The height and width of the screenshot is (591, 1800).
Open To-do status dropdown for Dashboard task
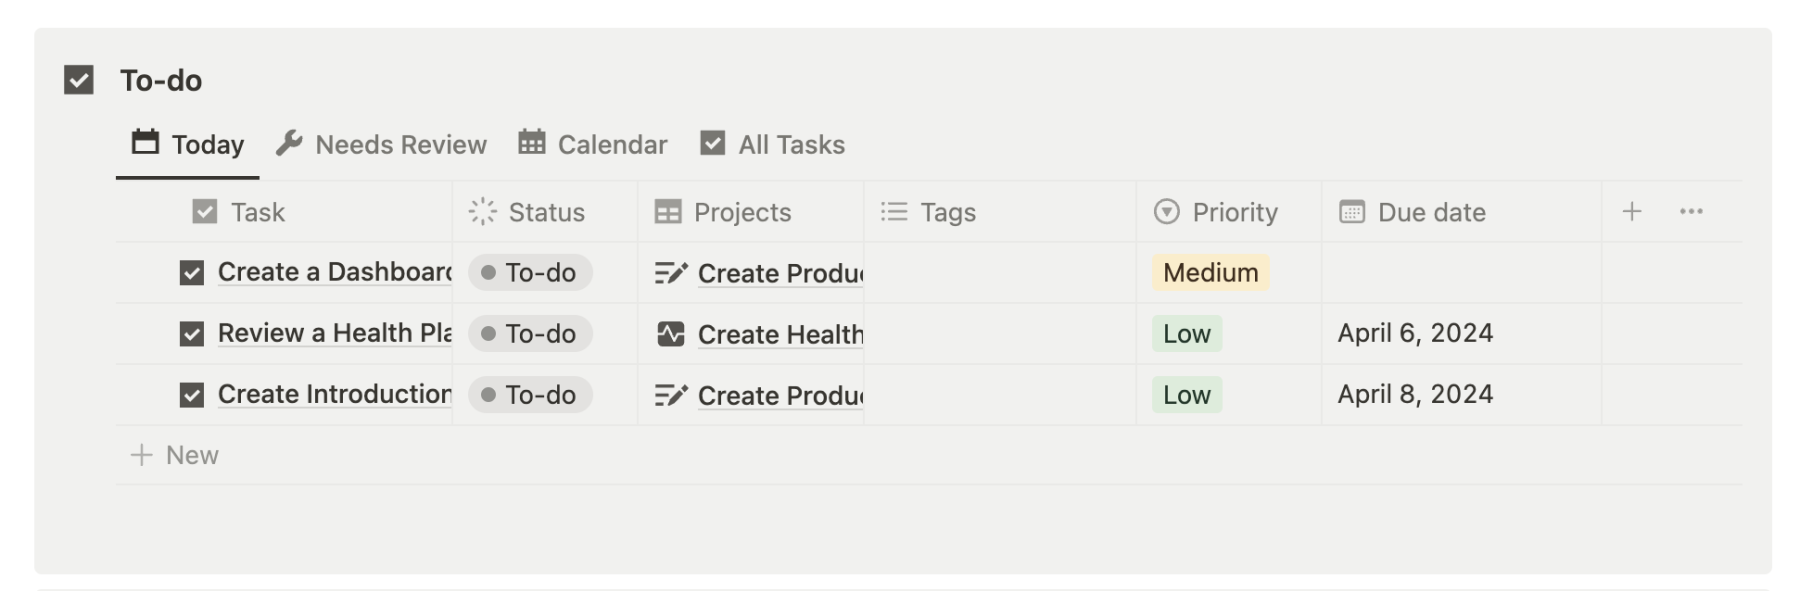pos(530,273)
